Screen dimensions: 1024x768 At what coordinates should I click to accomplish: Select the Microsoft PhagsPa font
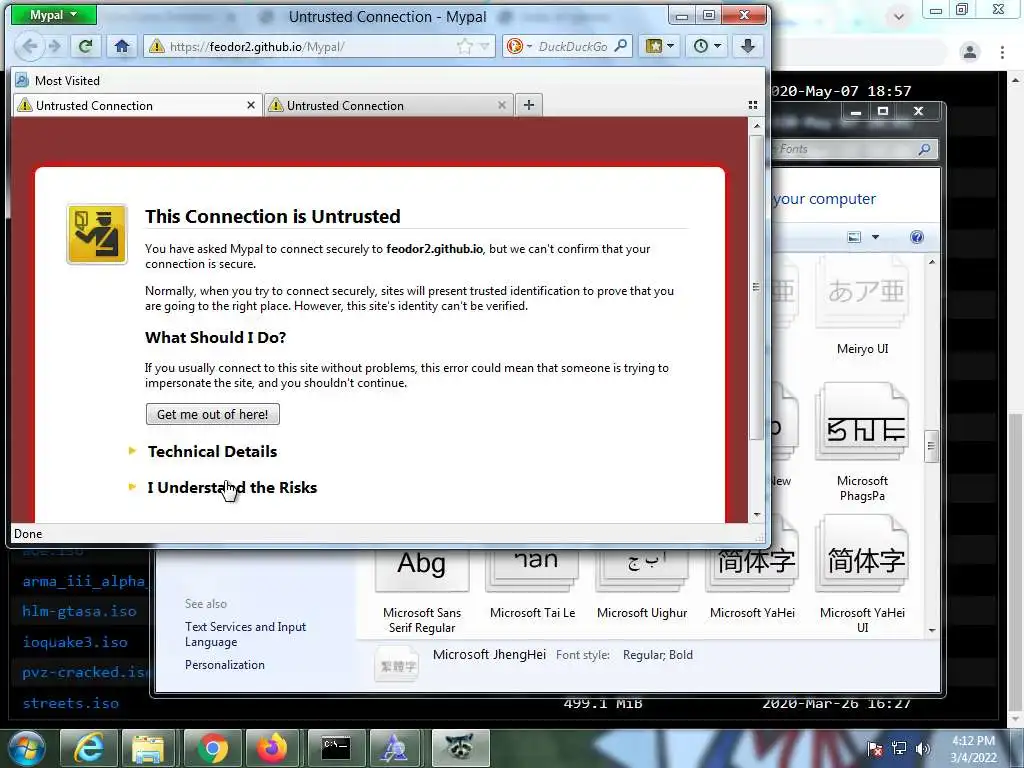[x=863, y=444]
